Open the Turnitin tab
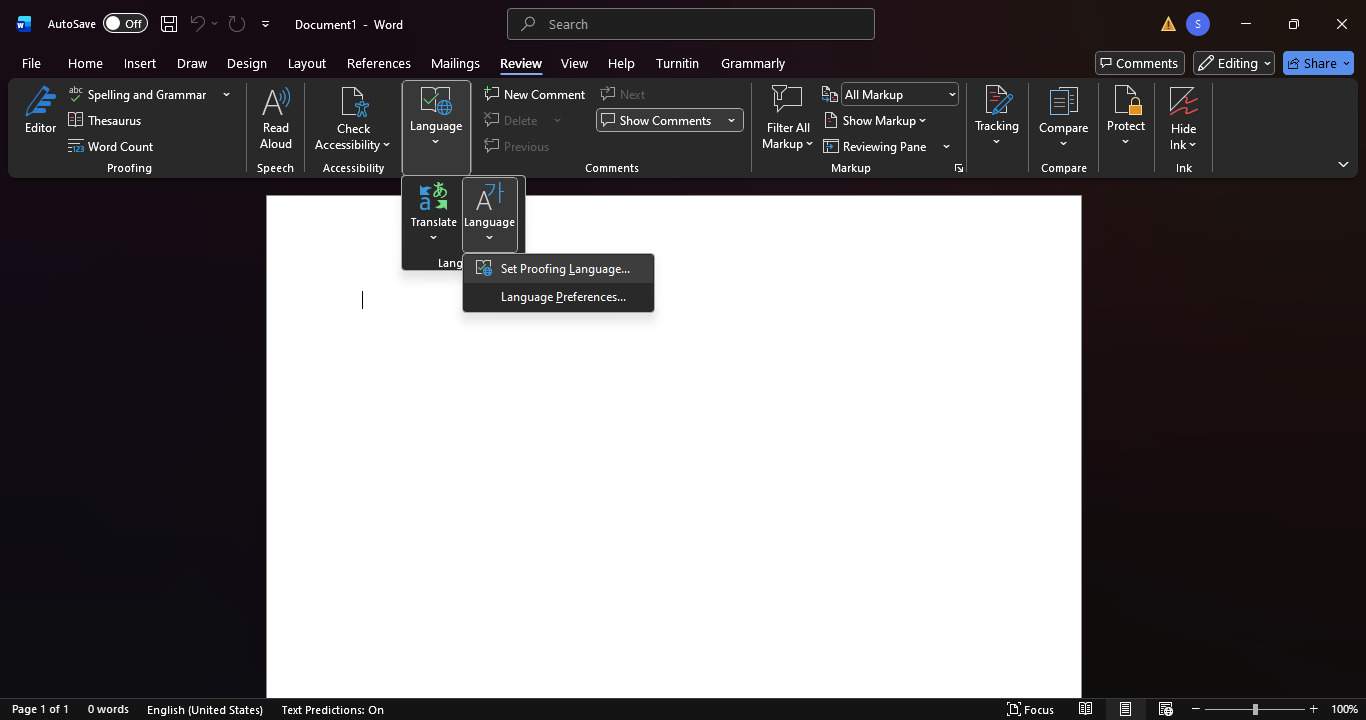1366x720 pixels. pyautogui.click(x=677, y=63)
